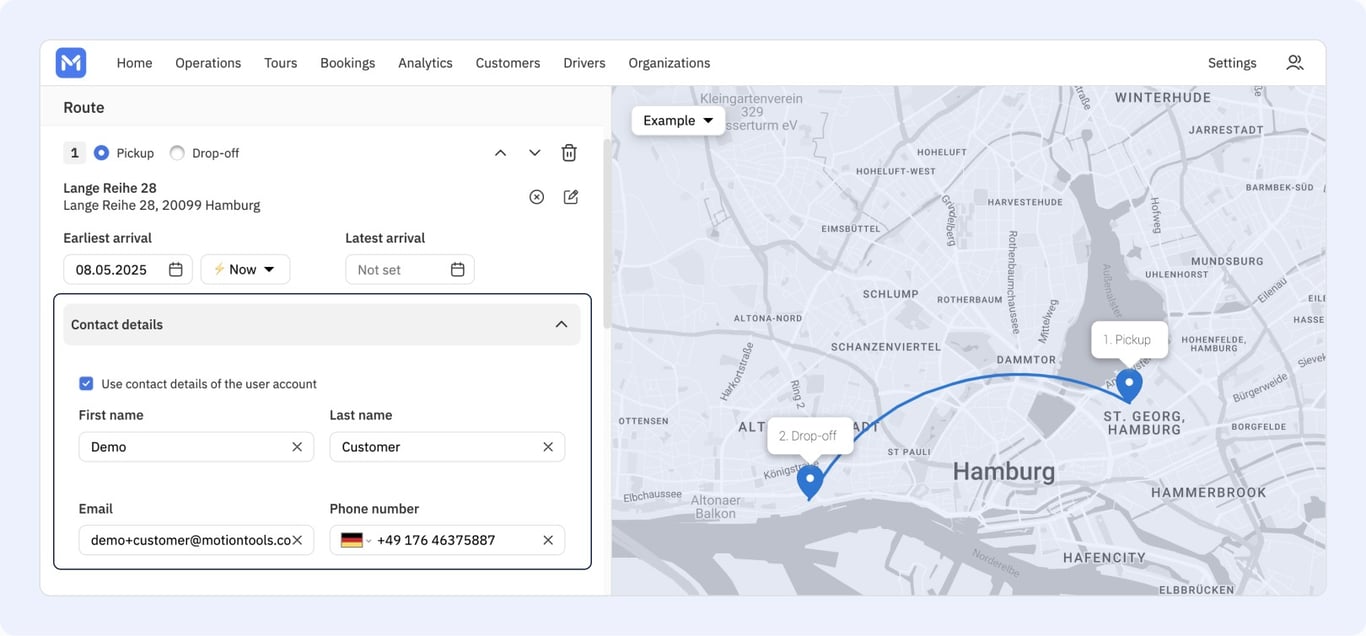Clear the Lange Reihe 28 address
This screenshot has height=636, width=1366.
click(537, 197)
